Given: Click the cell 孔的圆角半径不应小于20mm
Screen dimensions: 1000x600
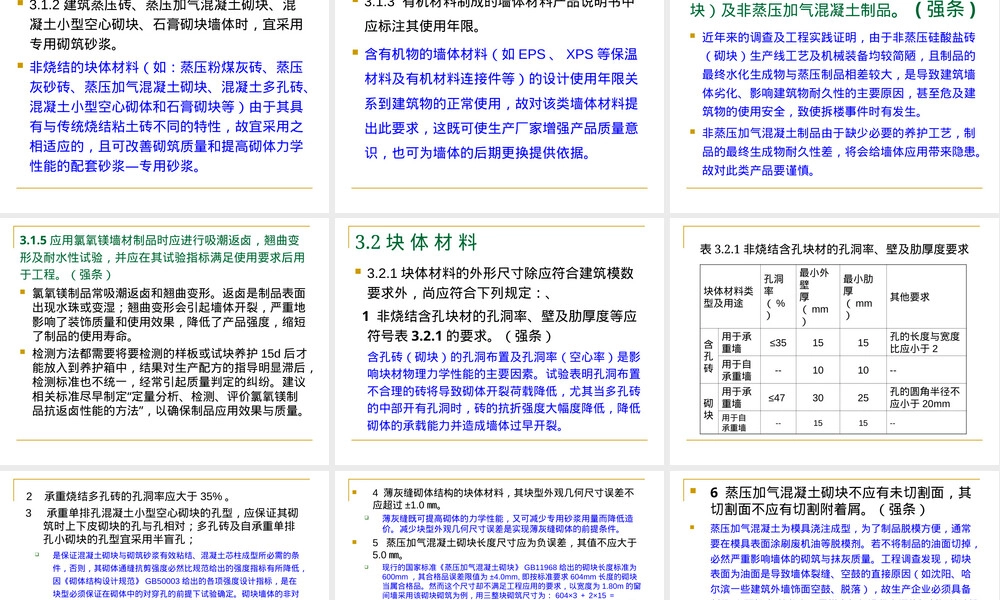Looking at the screenshot, I should click(924, 398).
